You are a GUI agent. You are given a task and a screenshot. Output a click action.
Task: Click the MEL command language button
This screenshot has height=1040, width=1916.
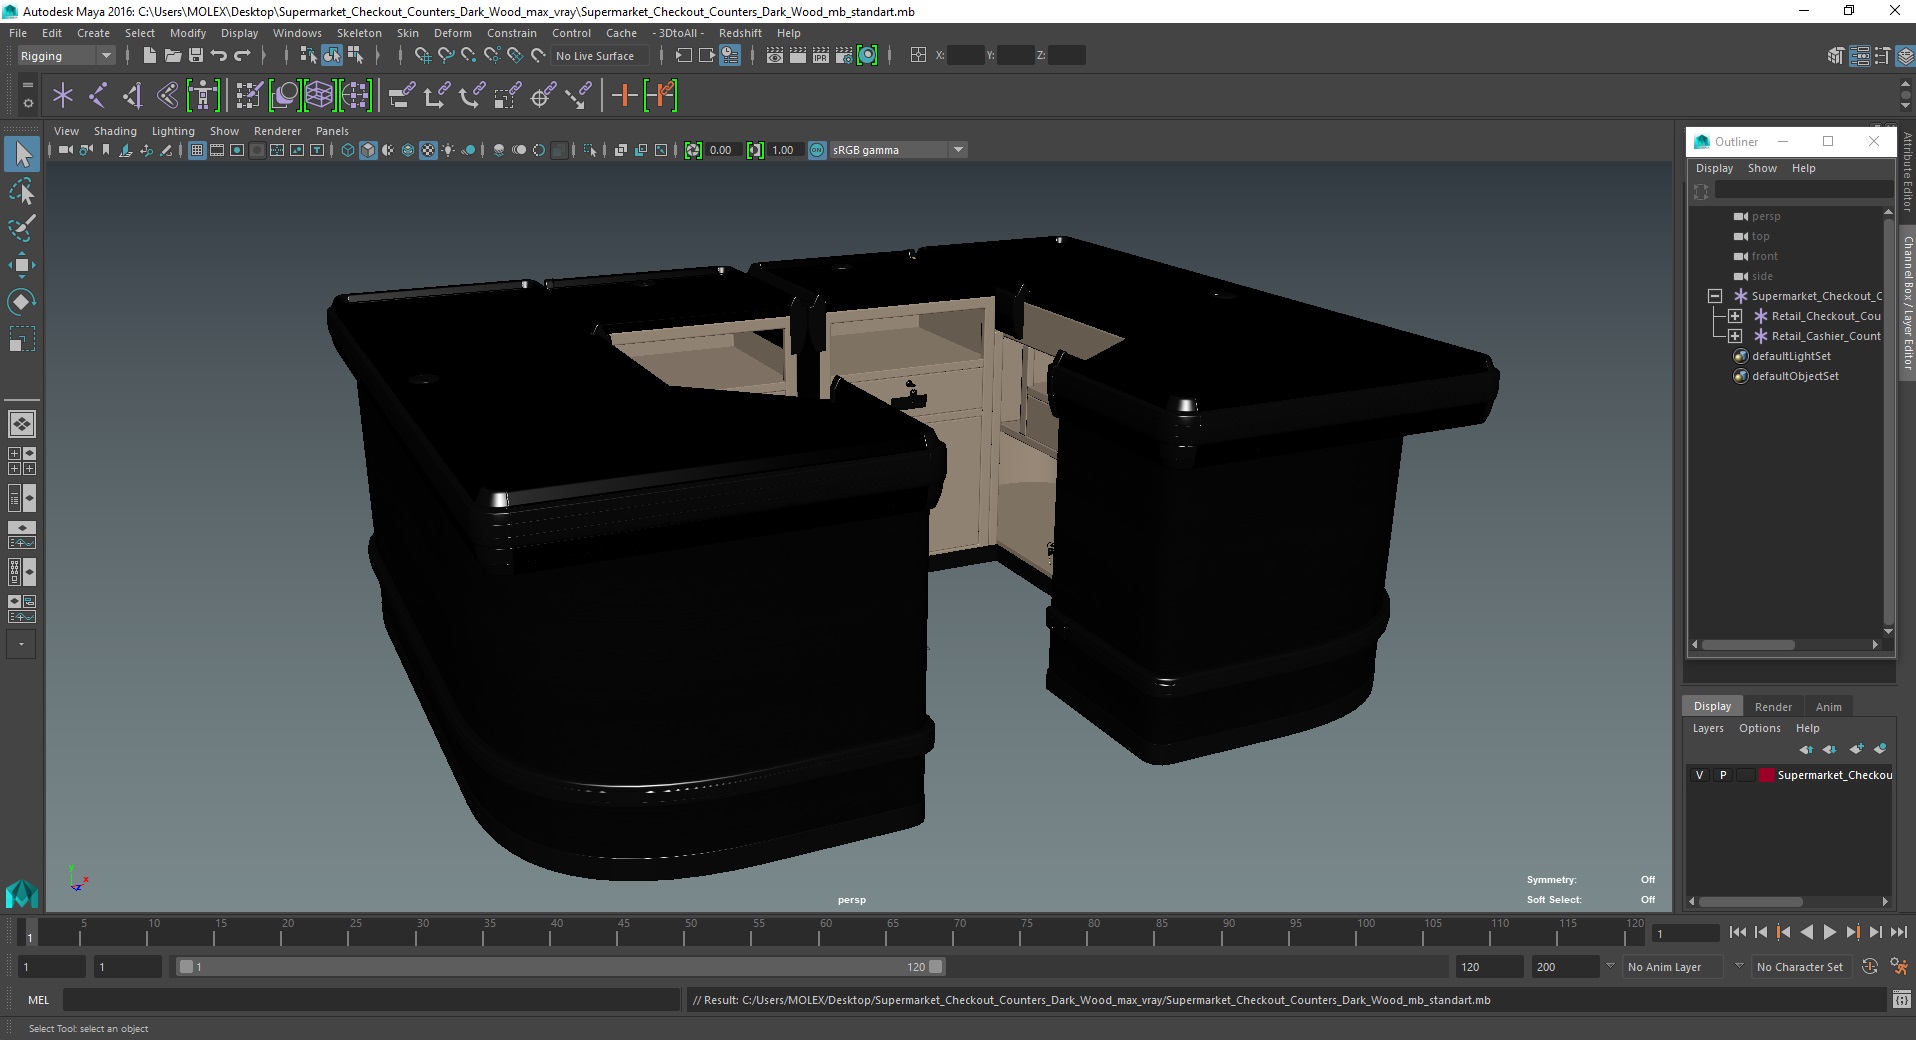[38, 1000]
